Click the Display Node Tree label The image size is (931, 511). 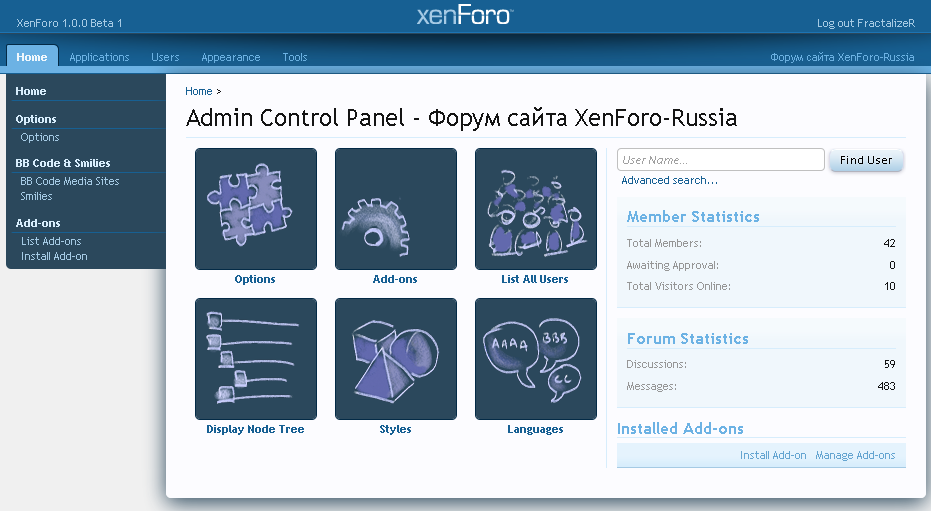tap(255, 429)
